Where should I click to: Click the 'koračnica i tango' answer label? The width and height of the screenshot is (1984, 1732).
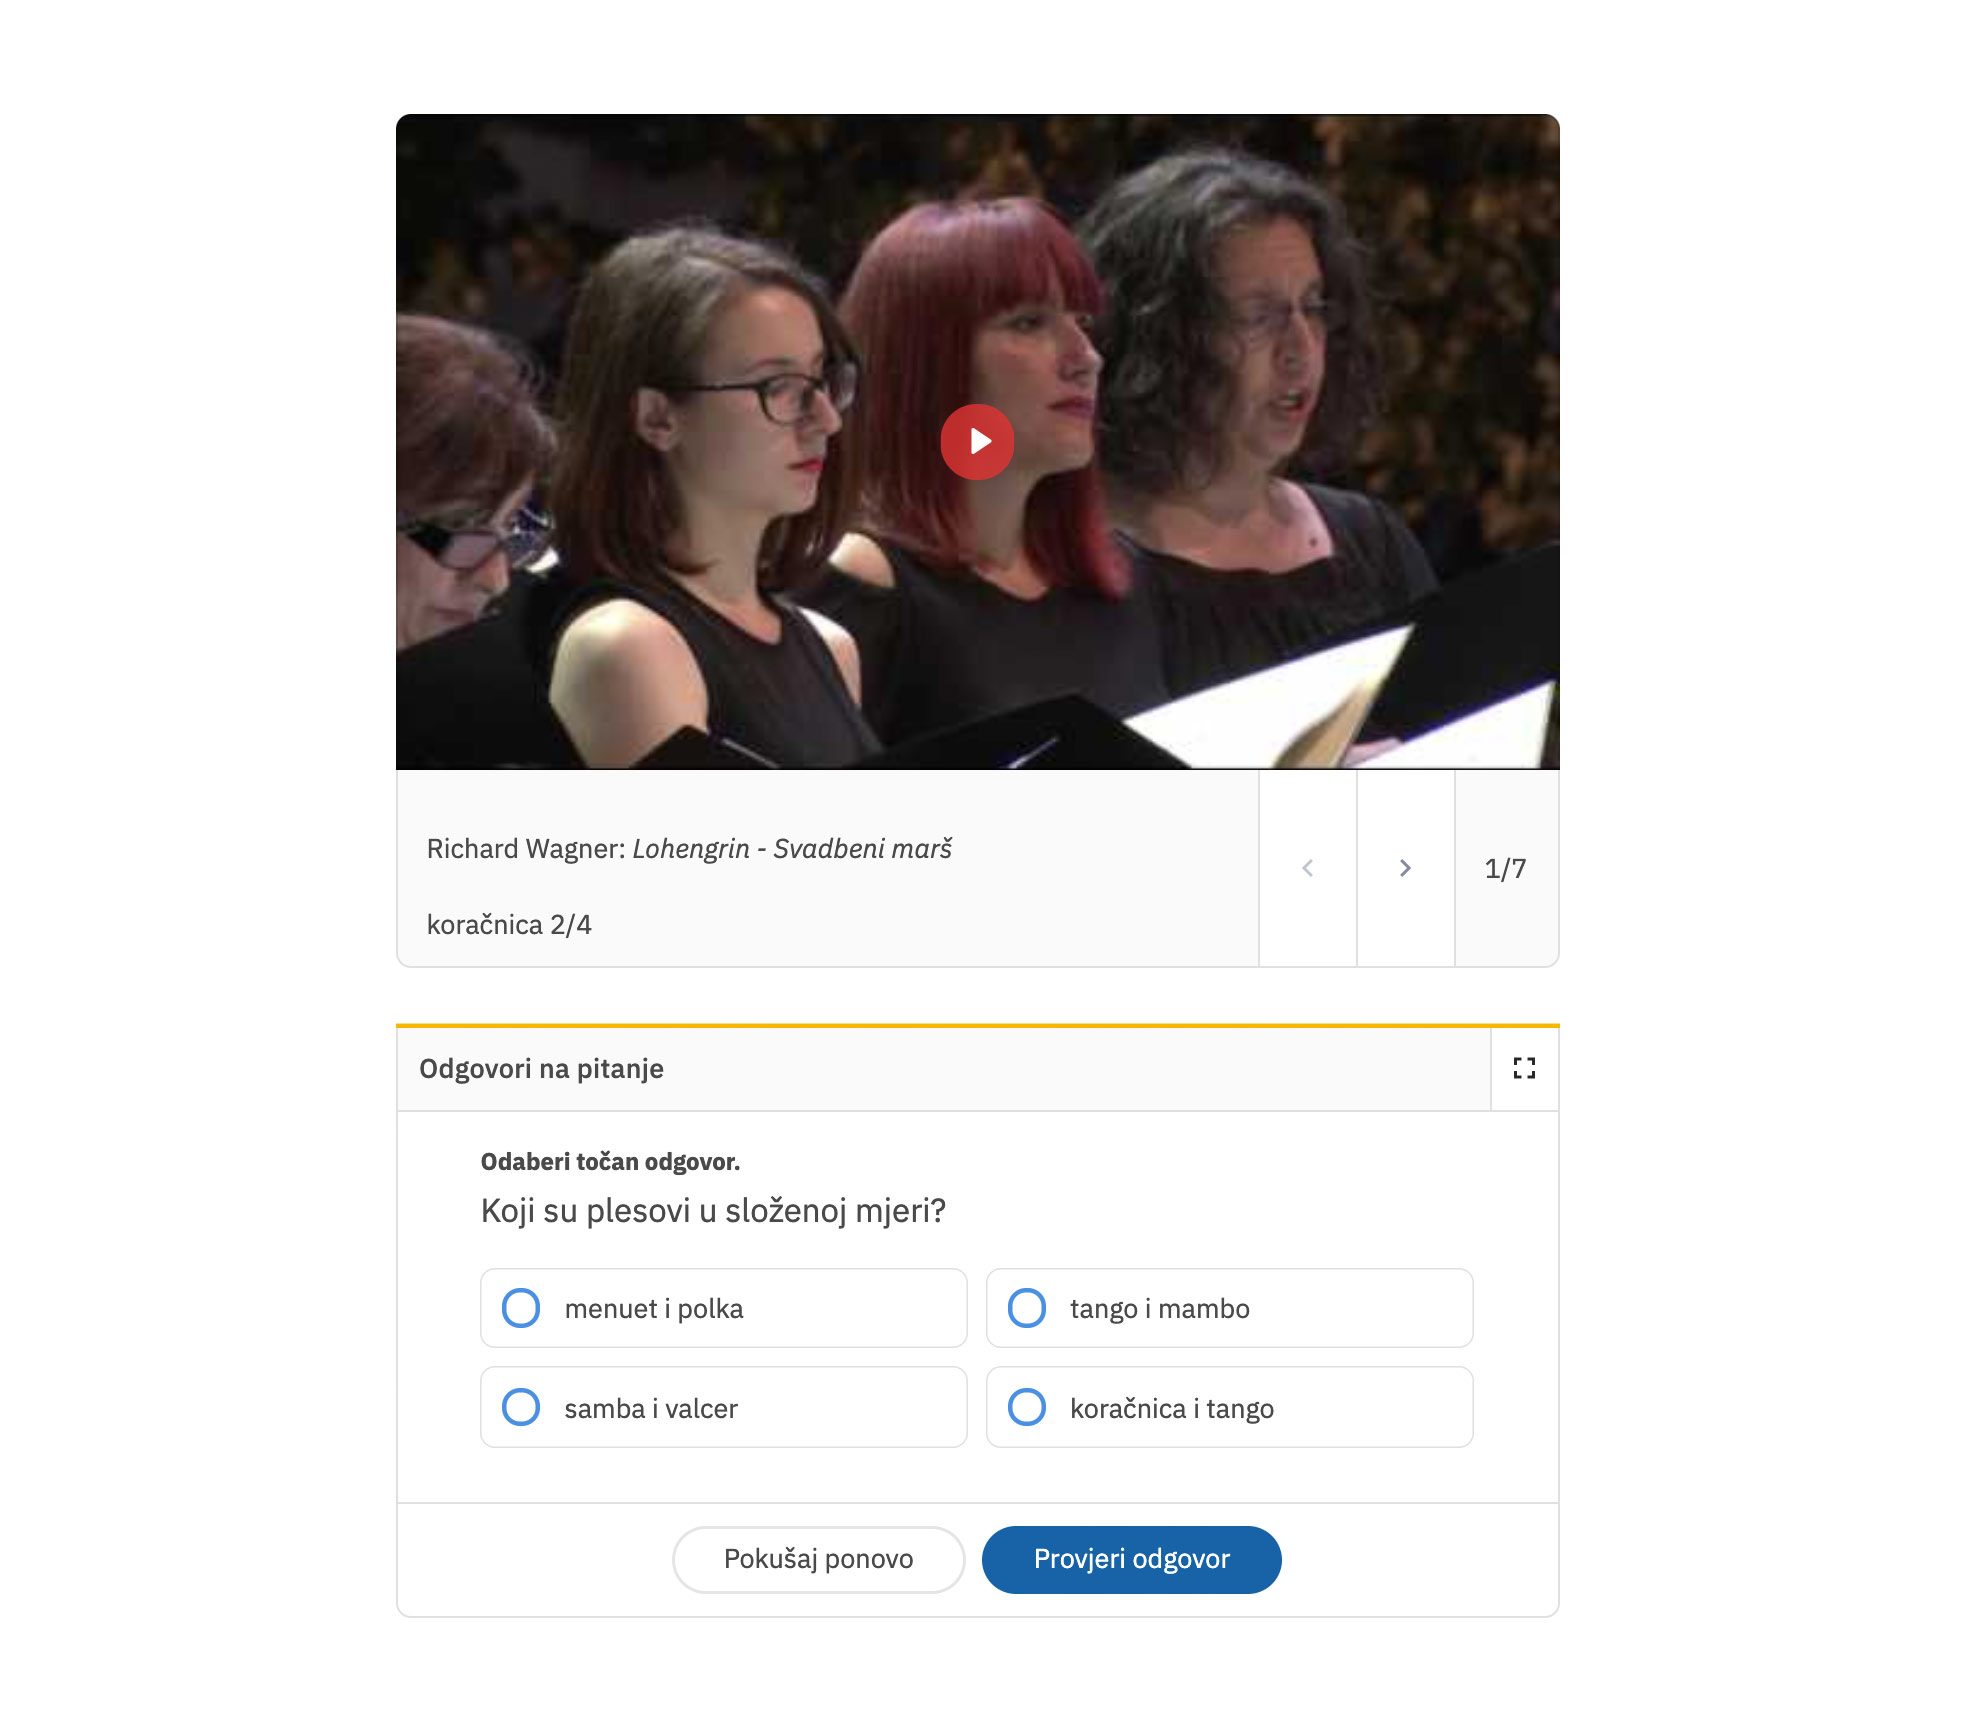point(1171,1408)
